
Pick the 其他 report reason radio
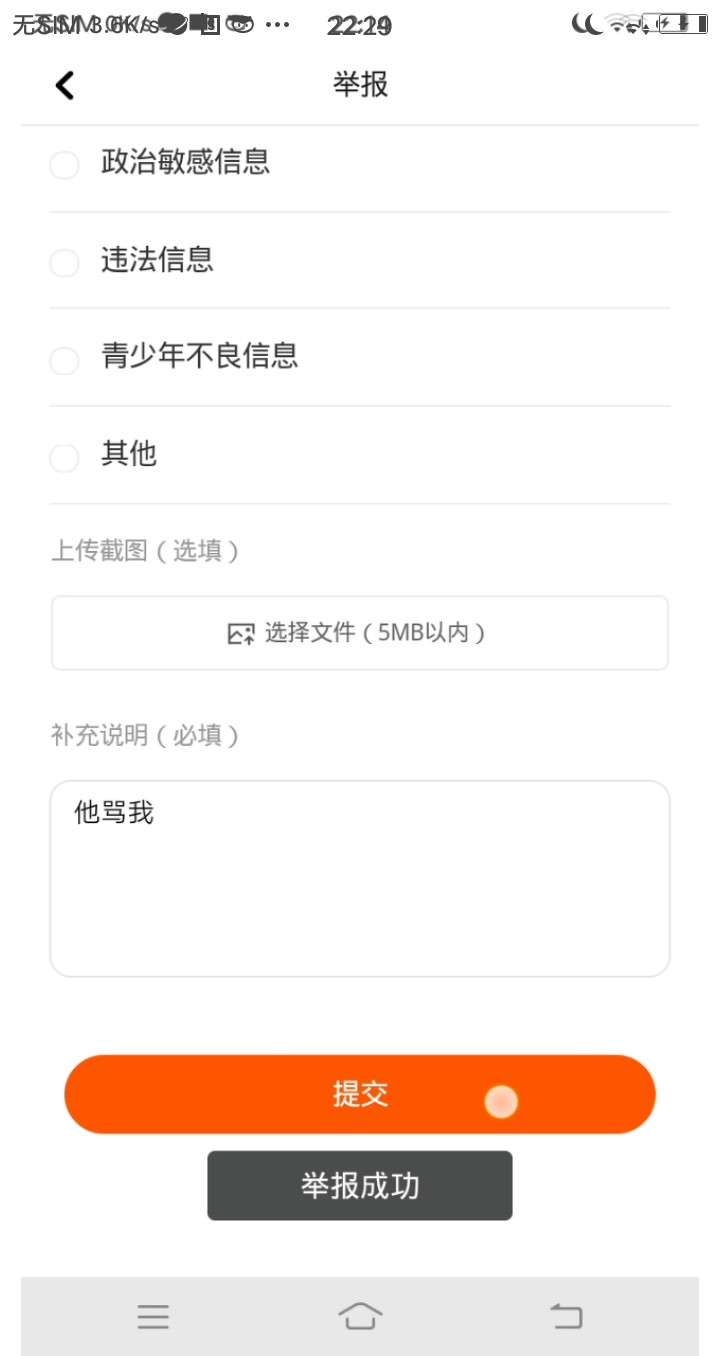pos(64,458)
